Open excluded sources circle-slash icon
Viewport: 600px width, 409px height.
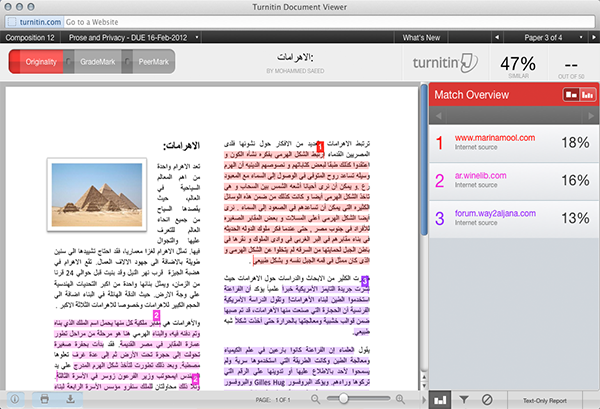487,400
